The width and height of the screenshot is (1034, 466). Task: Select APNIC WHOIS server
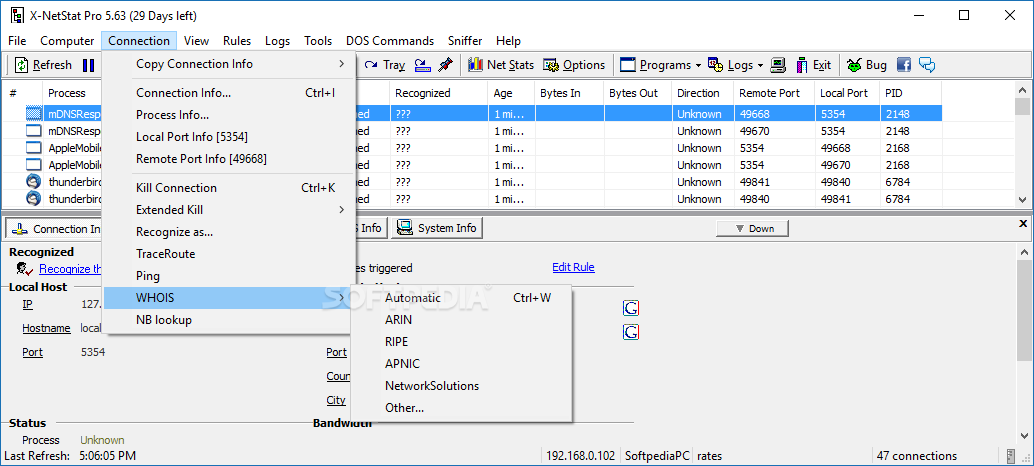coord(461,364)
